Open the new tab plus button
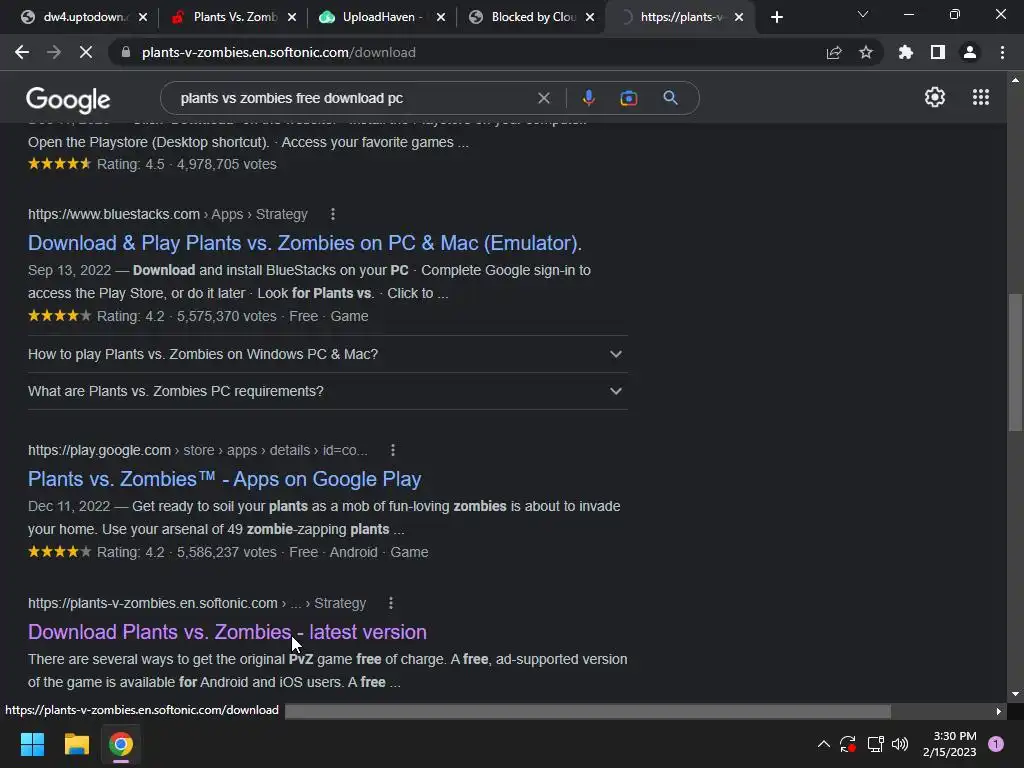Viewport: 1024px width, 768px height. 776,18
